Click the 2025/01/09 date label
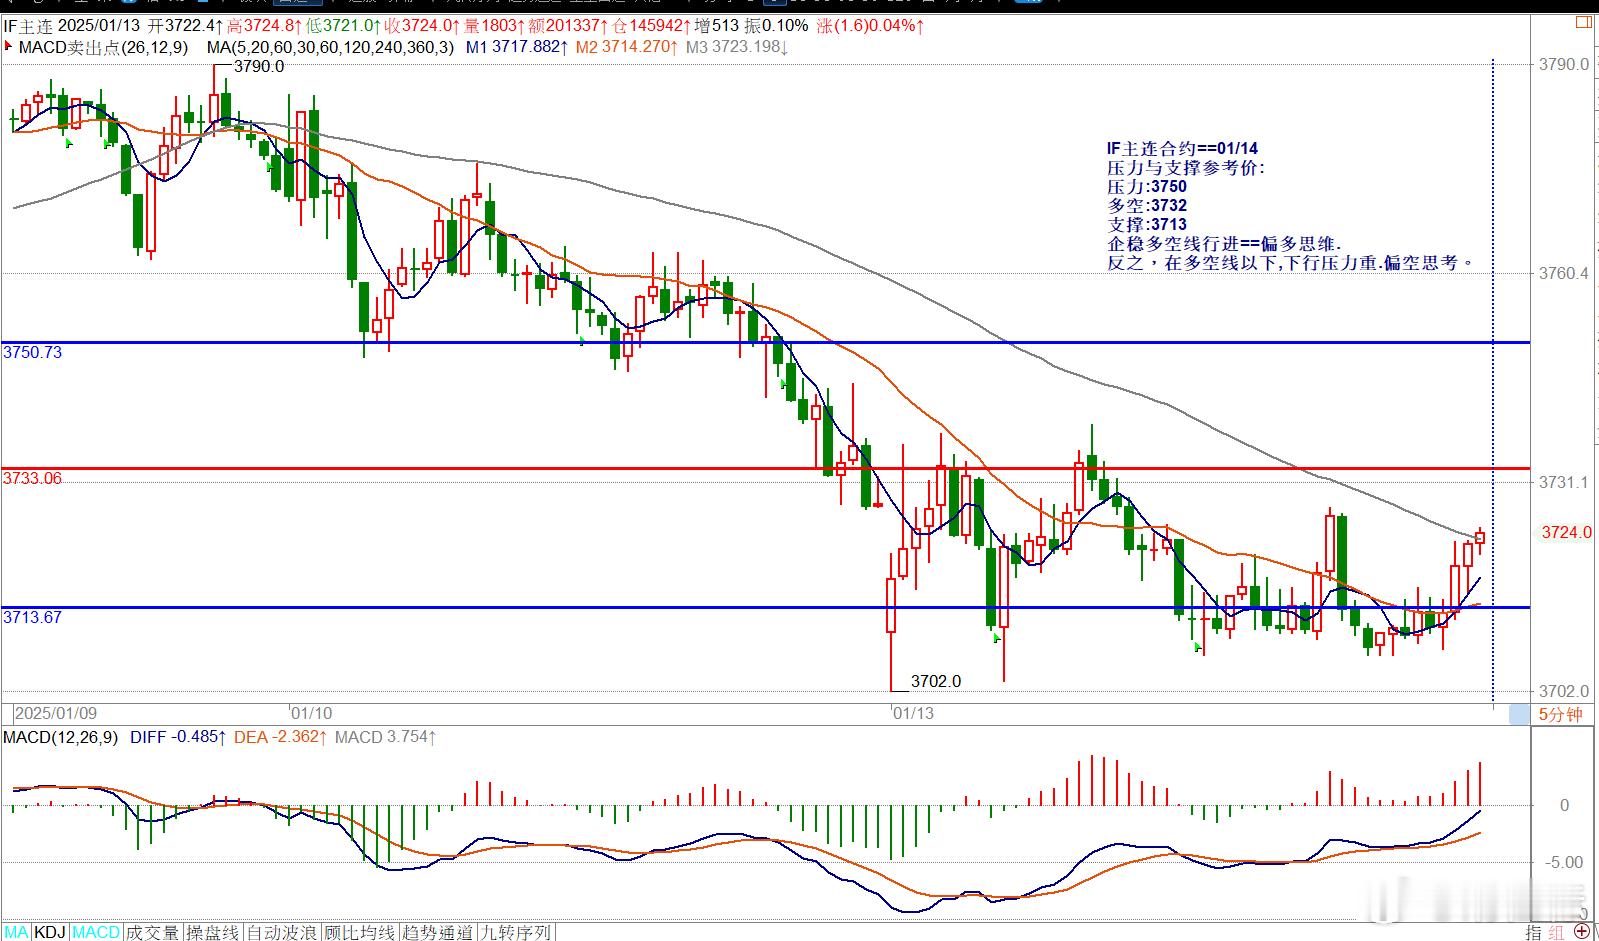The height and width of the screenshot is (941, 1599). (x=57, y=713)
